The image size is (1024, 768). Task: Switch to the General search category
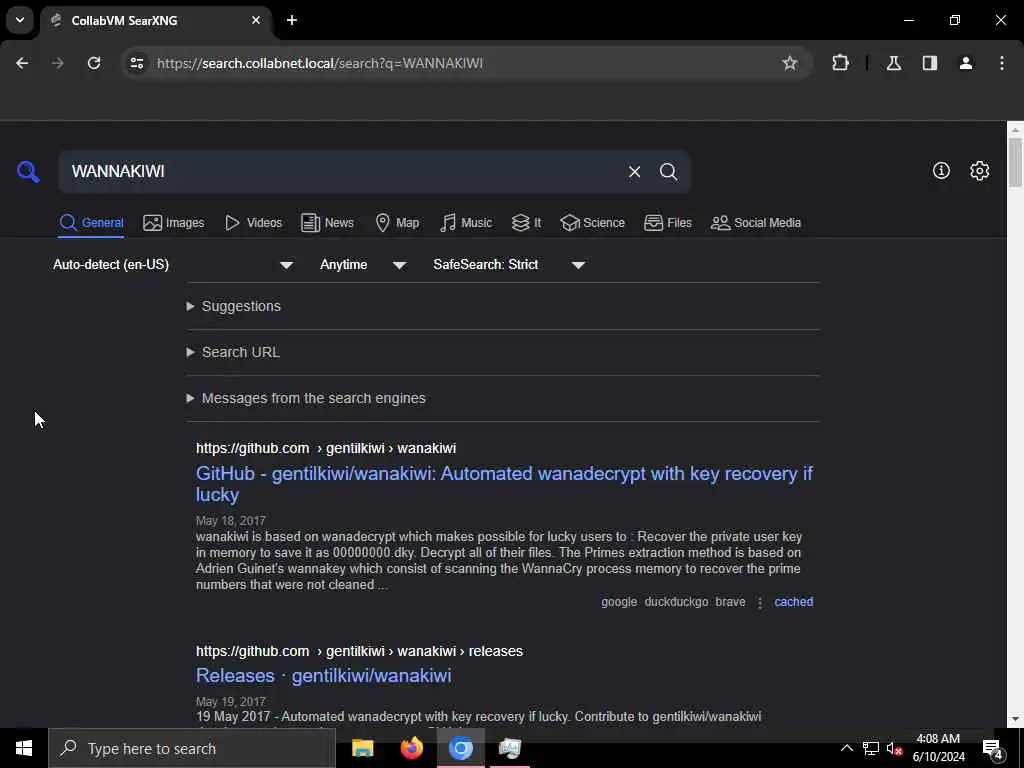91,223
